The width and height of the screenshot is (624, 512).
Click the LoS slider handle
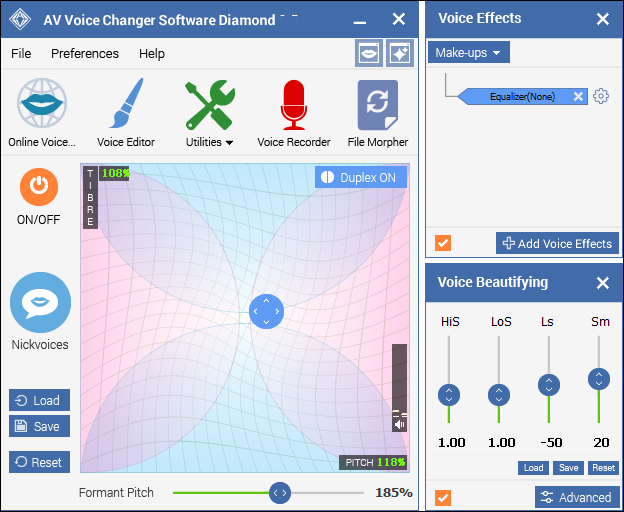[499, 395]
